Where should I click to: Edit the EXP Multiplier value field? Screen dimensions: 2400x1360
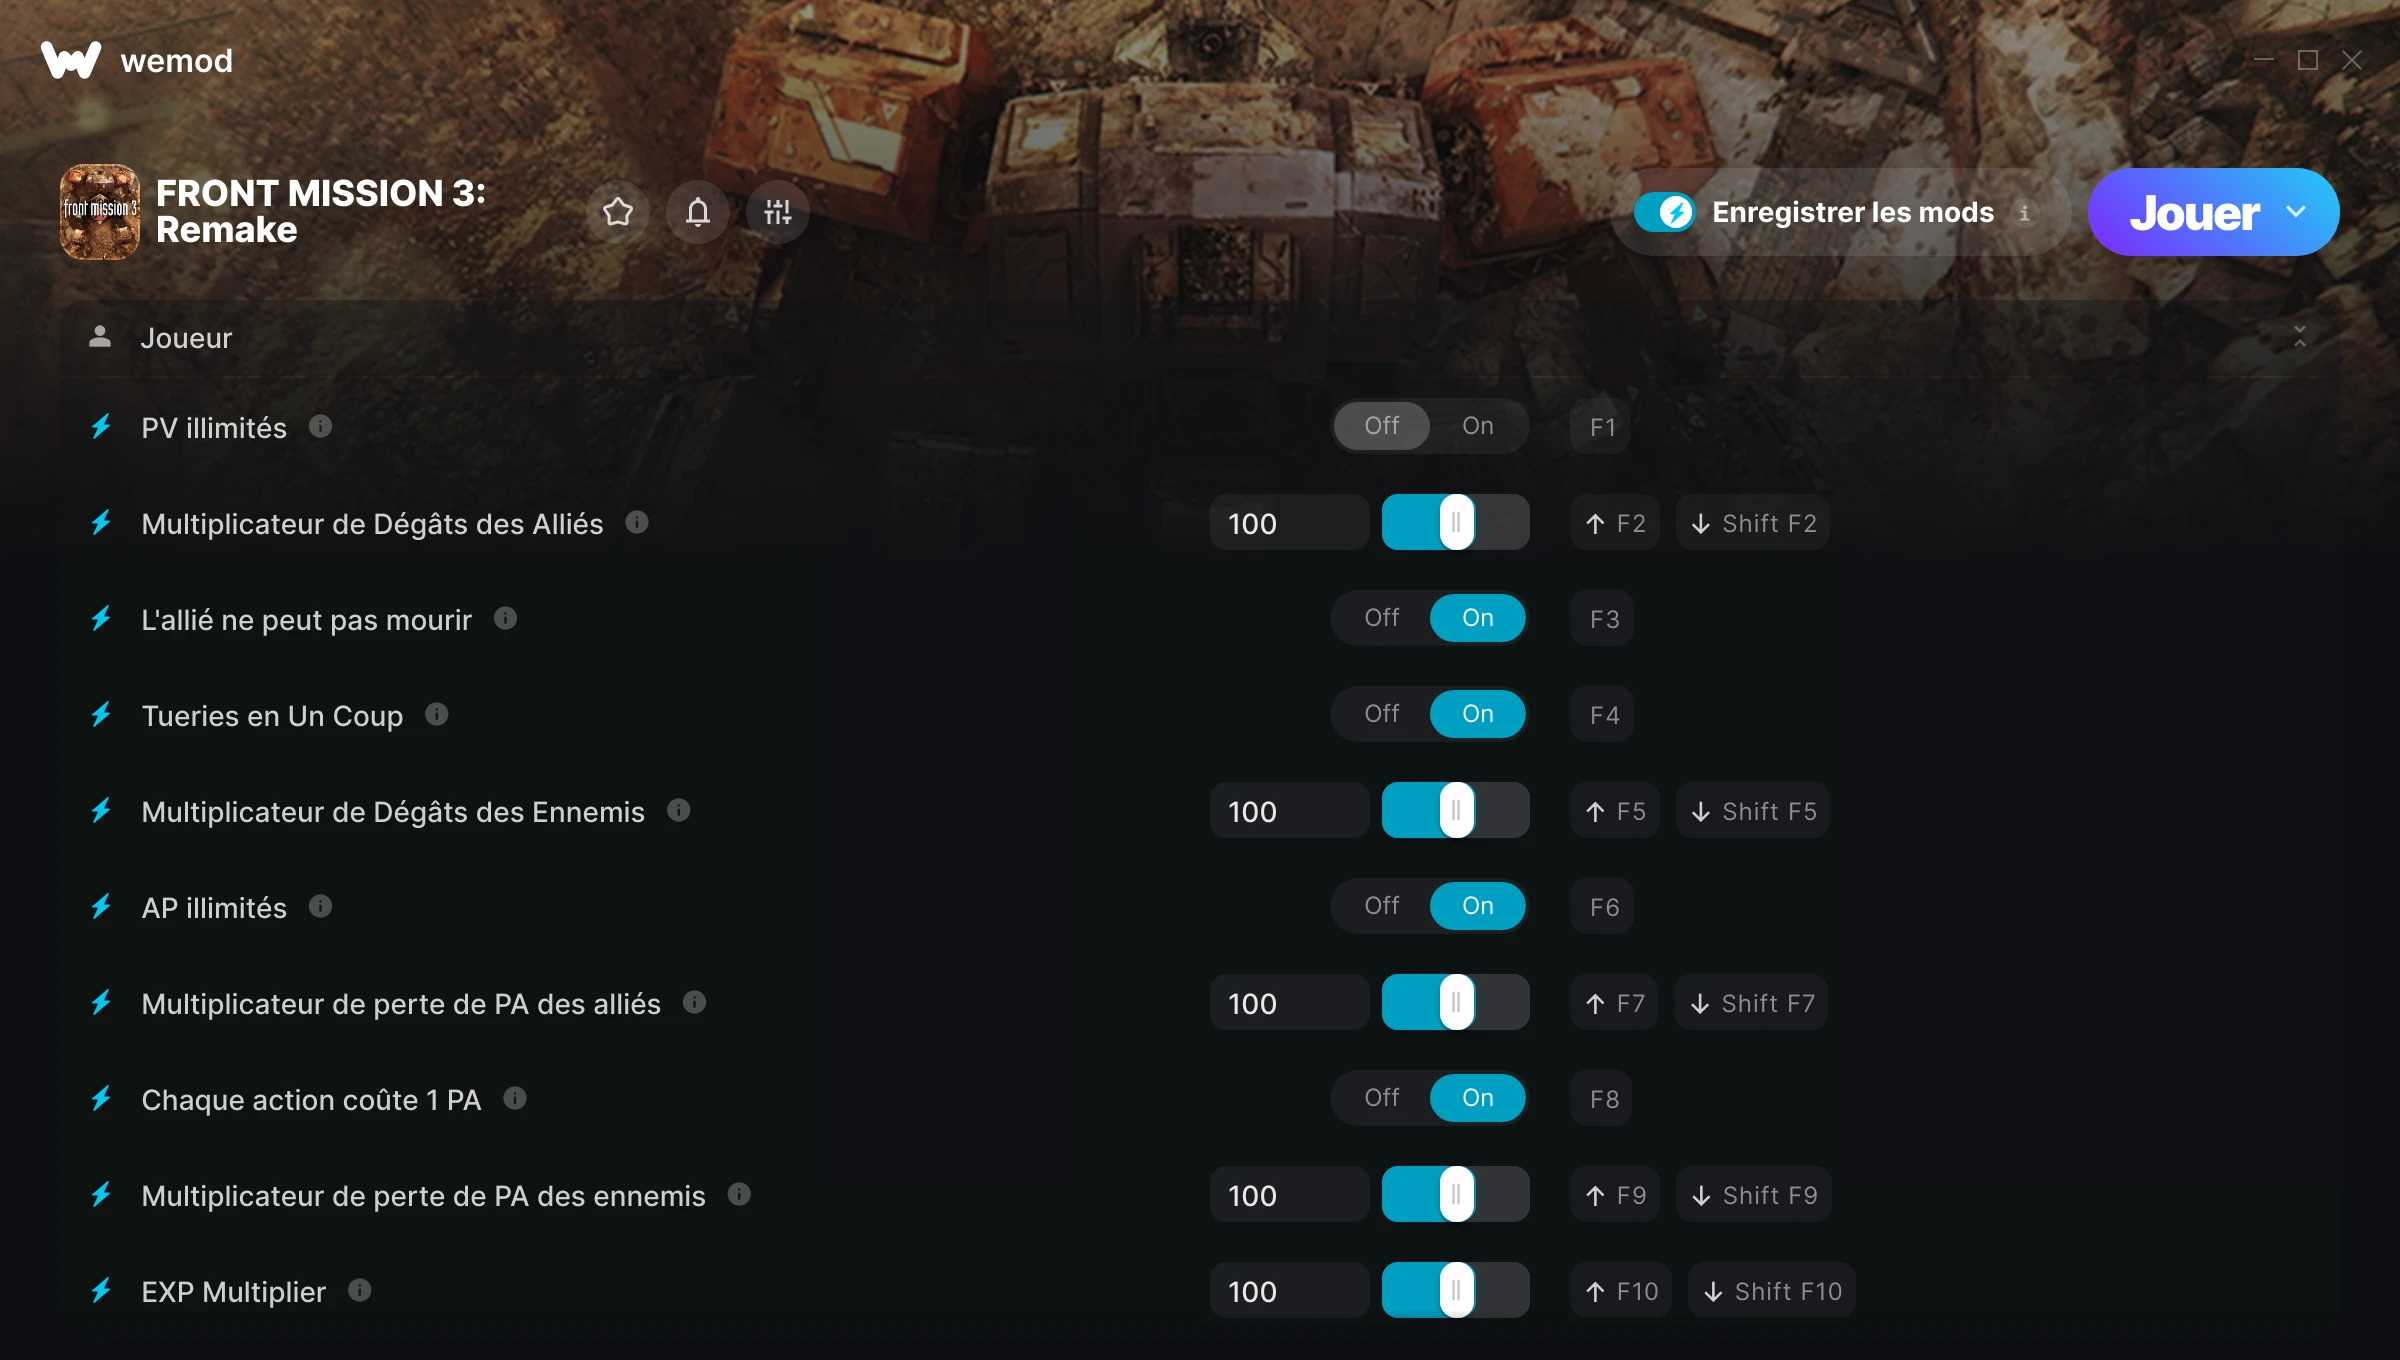1289,1290
